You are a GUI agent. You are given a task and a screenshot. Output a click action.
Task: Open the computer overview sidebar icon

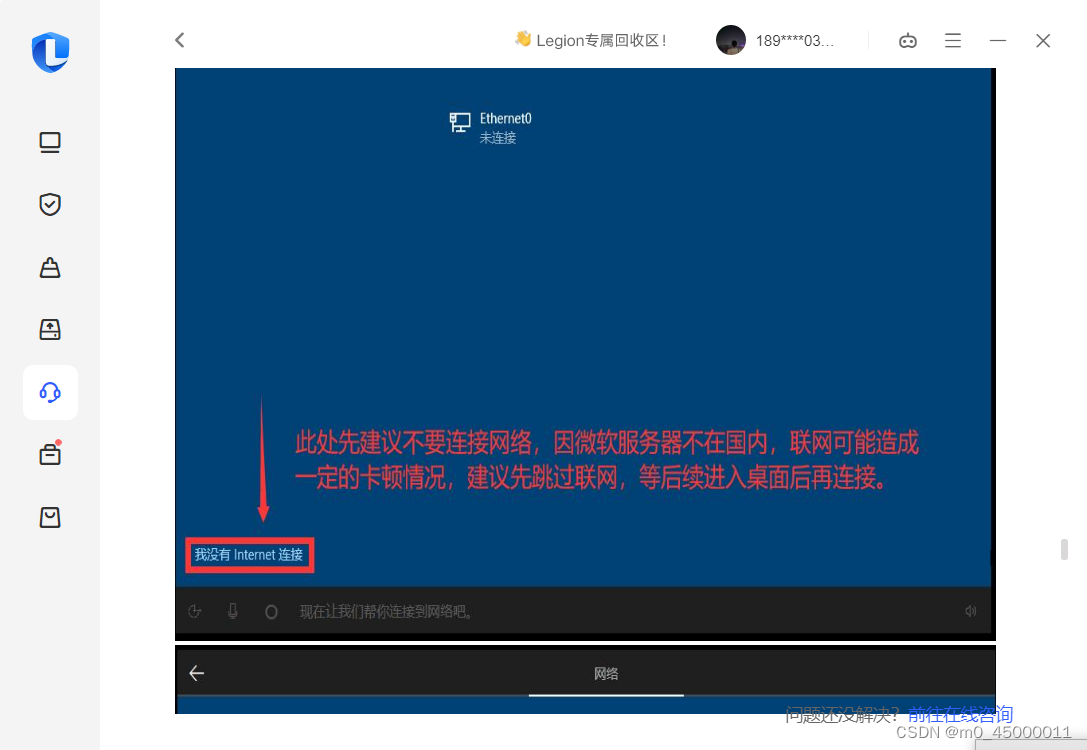(x=50, y=142)
